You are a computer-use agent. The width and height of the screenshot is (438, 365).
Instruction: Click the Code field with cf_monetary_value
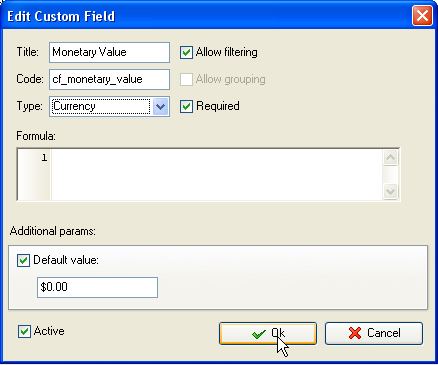pyautogui.click(x=109, y=79)
